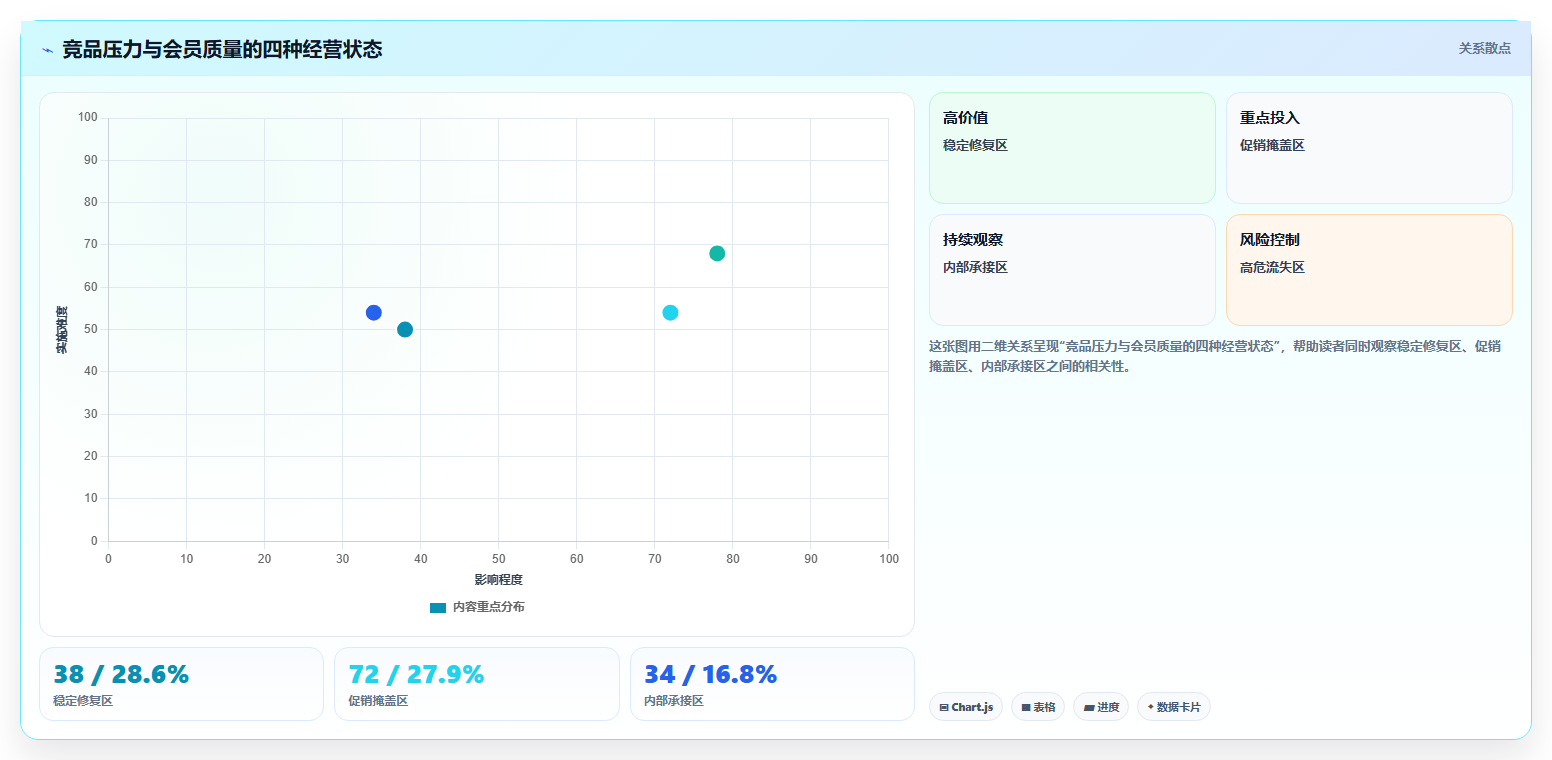Image resolution: width=1552 pixels, height=760 pixels.
Task: Open the 风险控制 高危流失区 quadrant card
Action: pos(1369,270)
